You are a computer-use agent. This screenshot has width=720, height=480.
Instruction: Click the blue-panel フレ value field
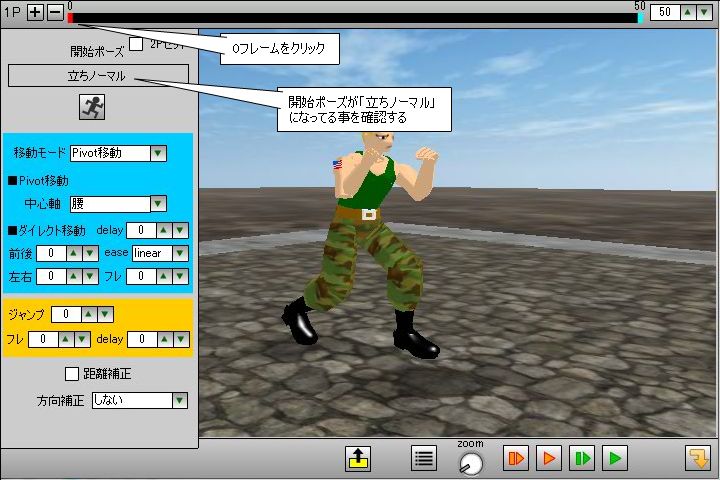(x=141, y=276)
